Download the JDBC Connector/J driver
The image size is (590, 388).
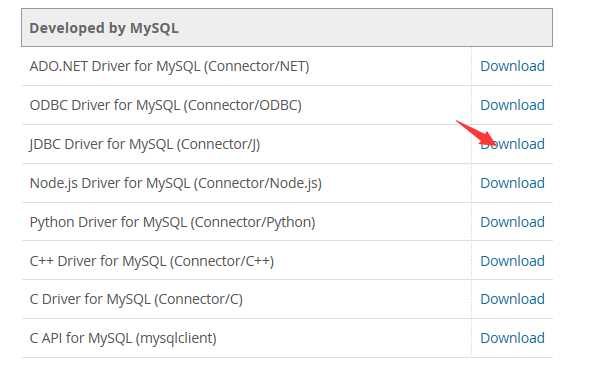click(512, 144)
